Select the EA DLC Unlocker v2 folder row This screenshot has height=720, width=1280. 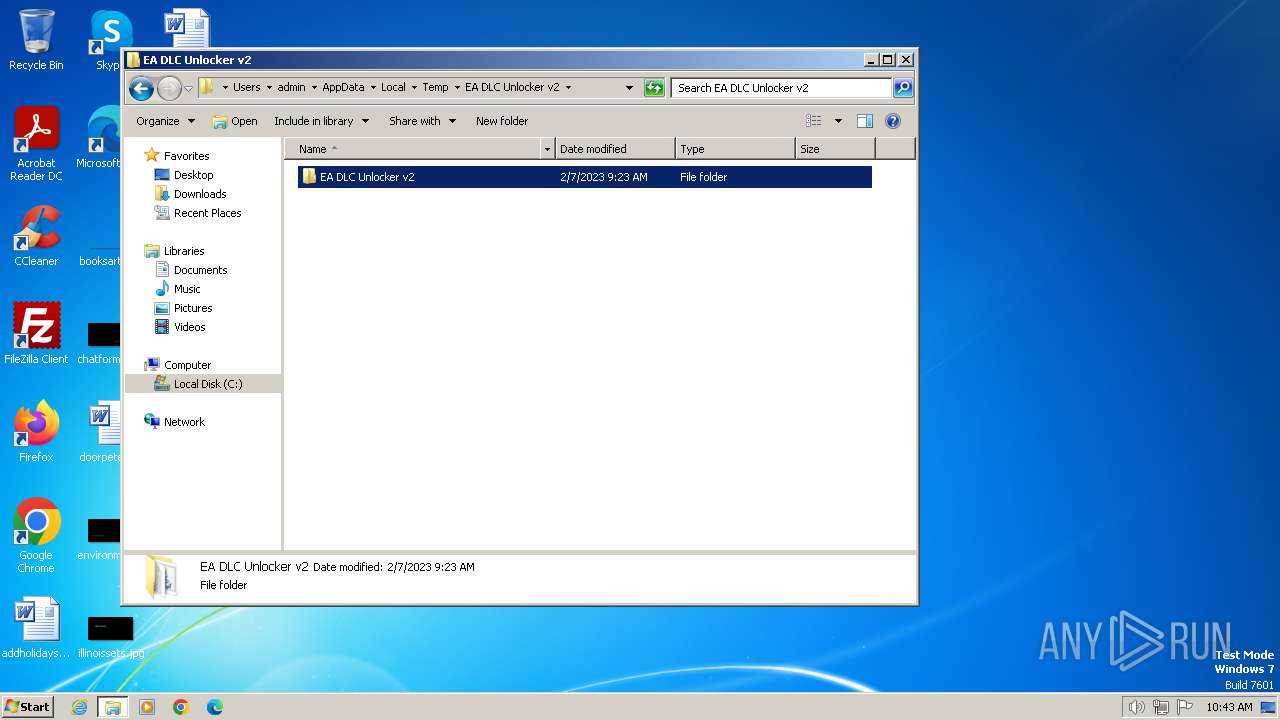pos(585,177)
